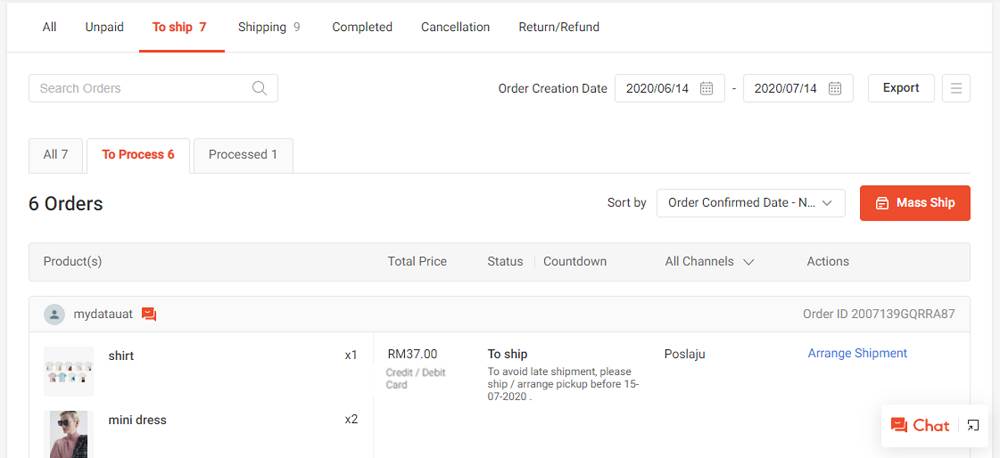Open the 2020/06/14 start date picker
The image size is (1000, 458).
pyautogui.click(x=670, y=88)
